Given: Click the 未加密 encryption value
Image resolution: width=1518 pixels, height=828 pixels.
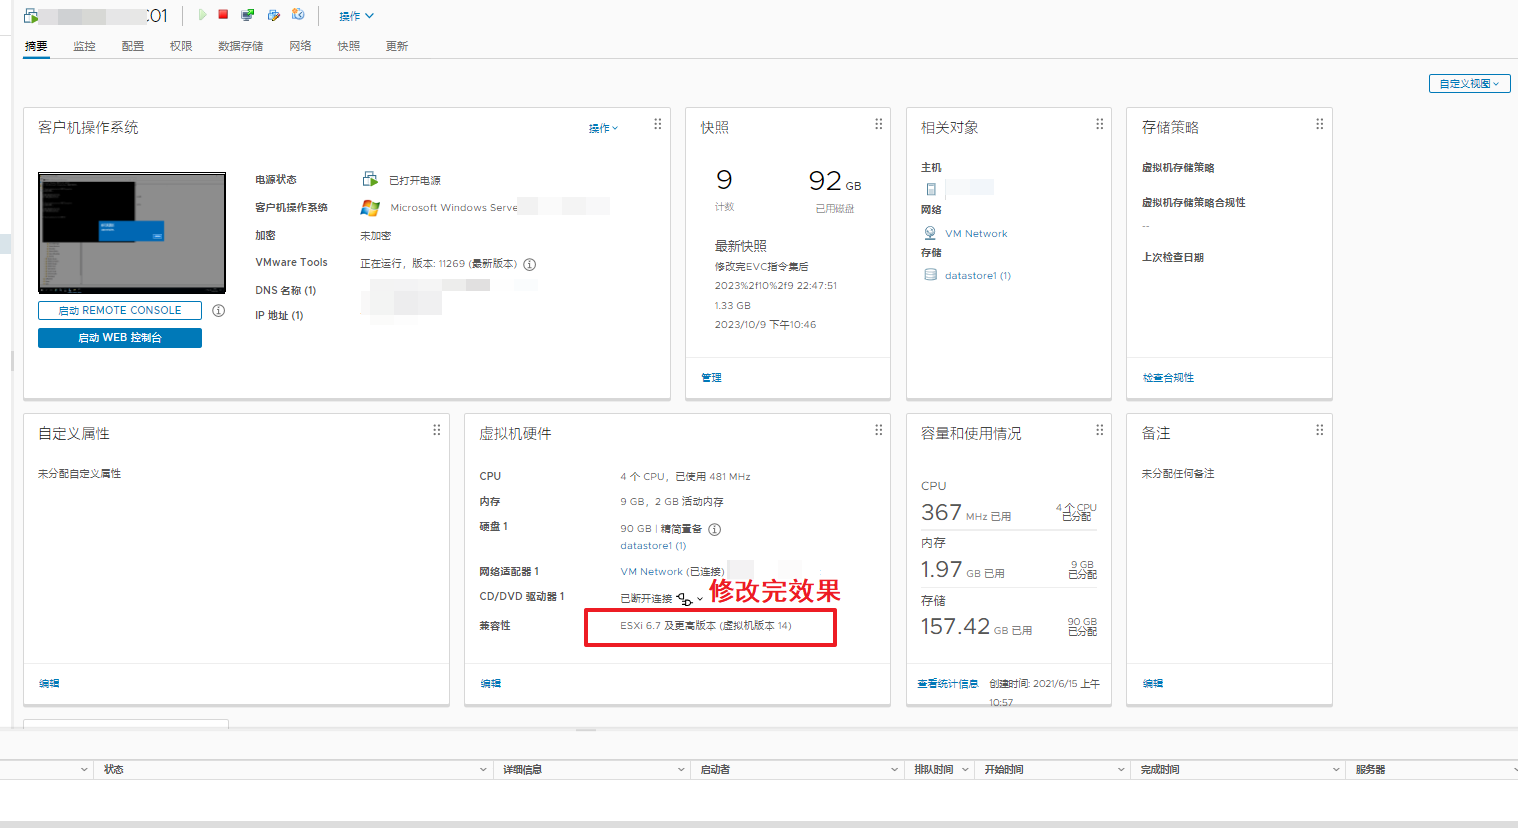Looking at the screenshot, I should pyautogui.click(x=375, y=236).
